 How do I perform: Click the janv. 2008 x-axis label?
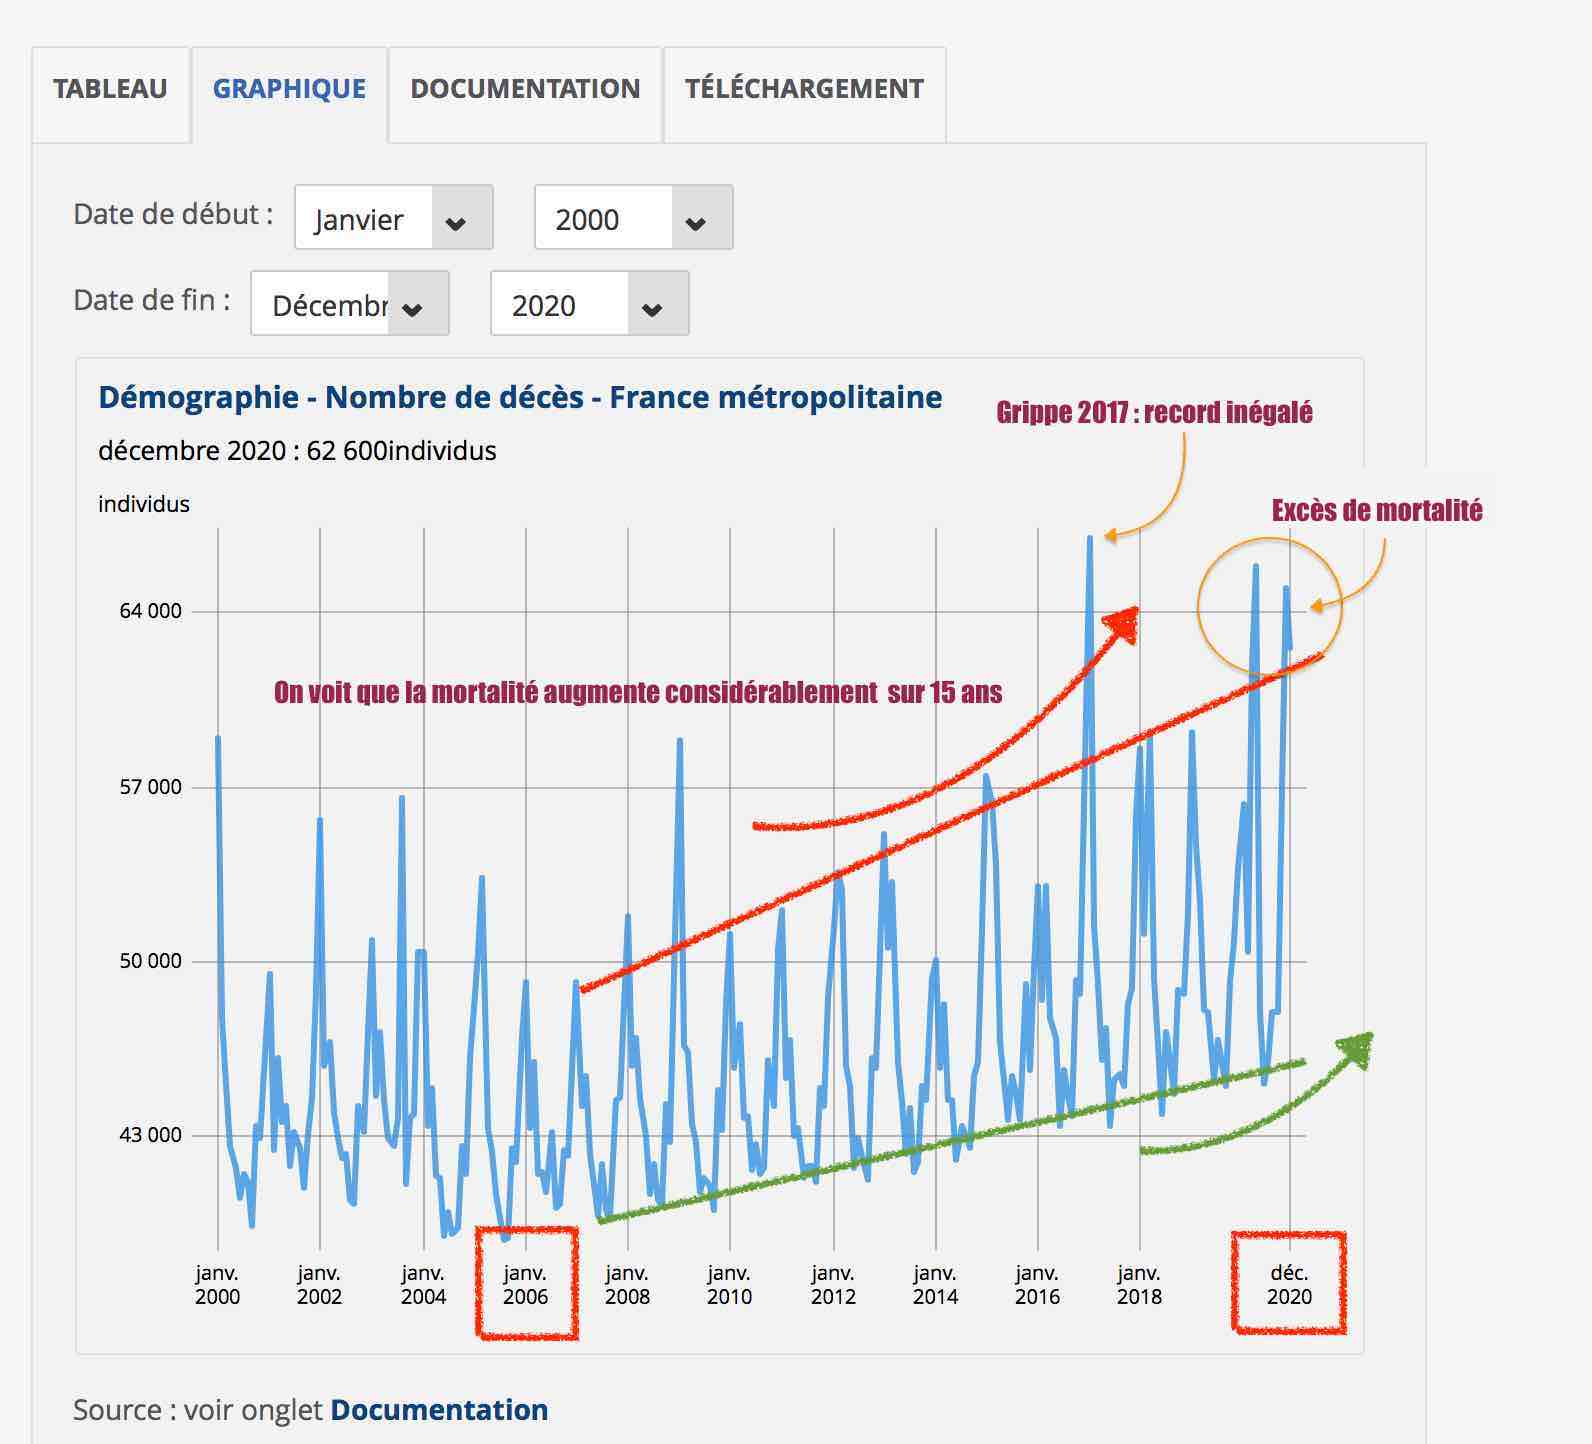click(628, 1285)
